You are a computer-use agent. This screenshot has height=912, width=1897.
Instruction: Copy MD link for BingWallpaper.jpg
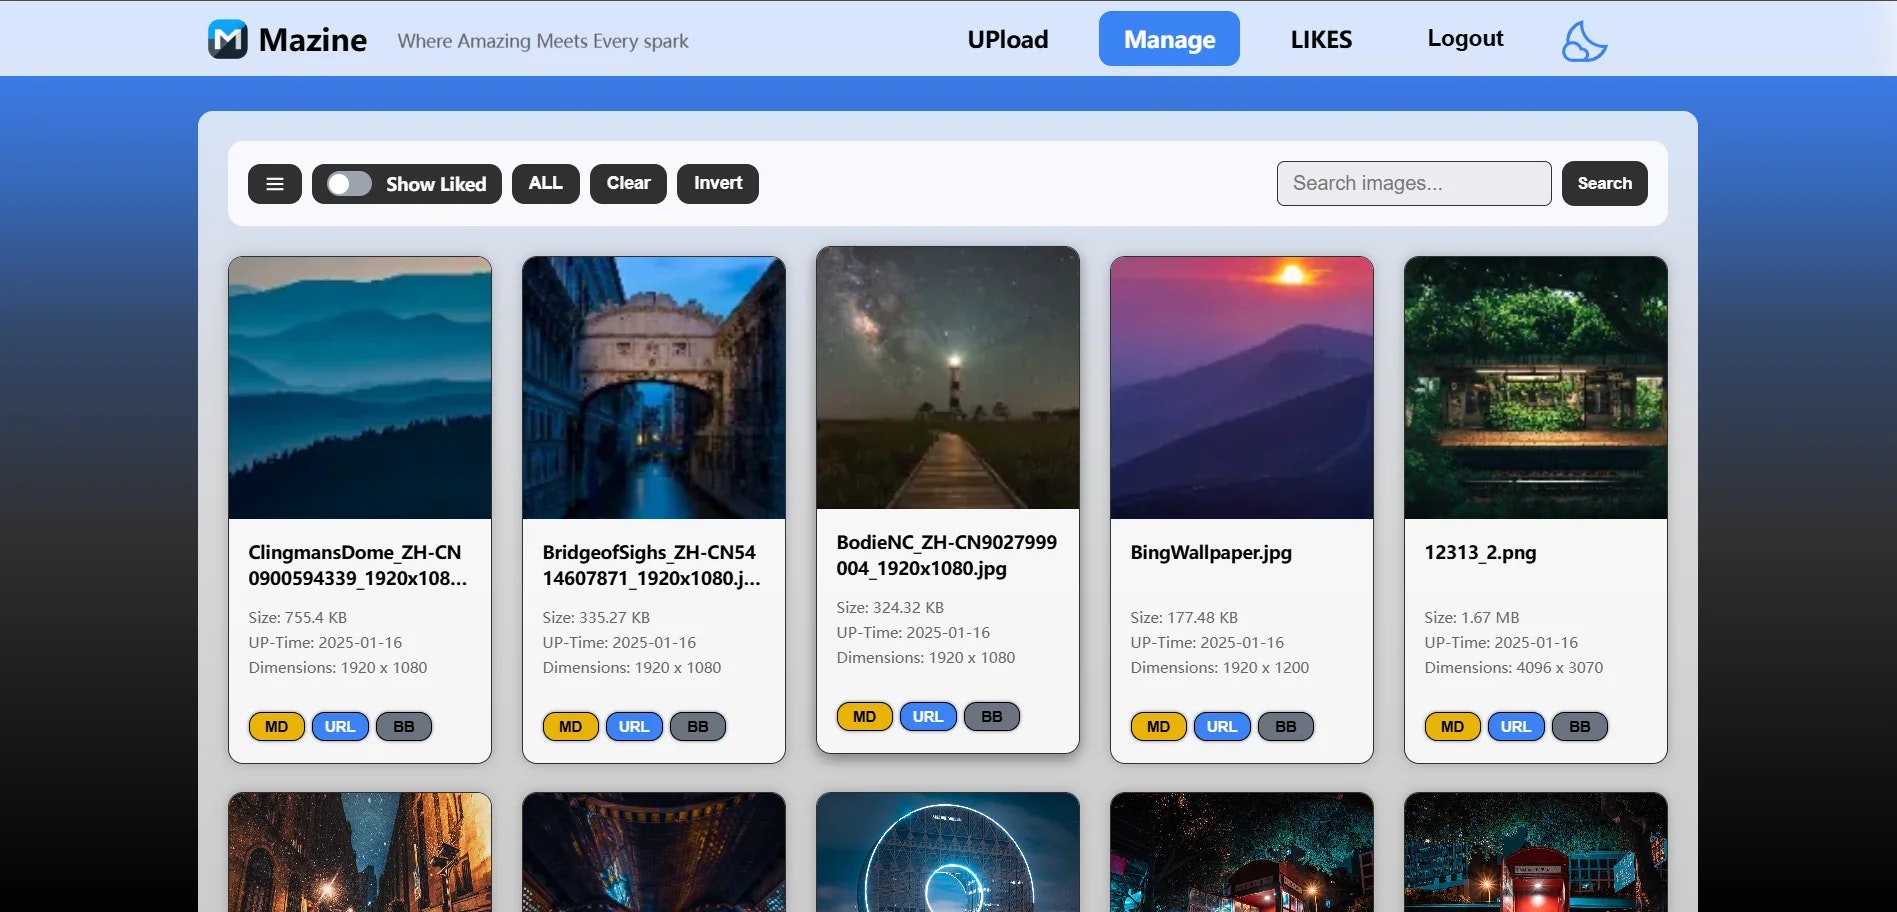(1159, 726)
